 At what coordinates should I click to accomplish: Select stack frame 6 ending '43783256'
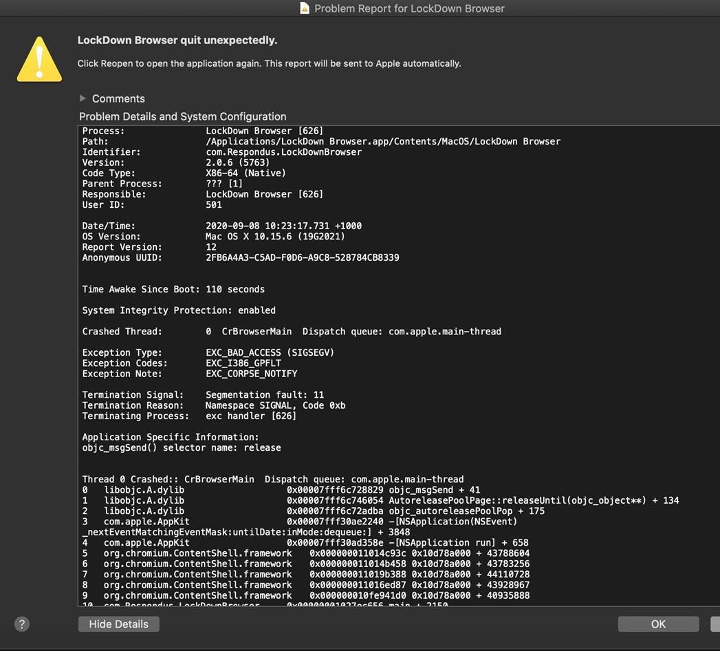pos(306,564)
